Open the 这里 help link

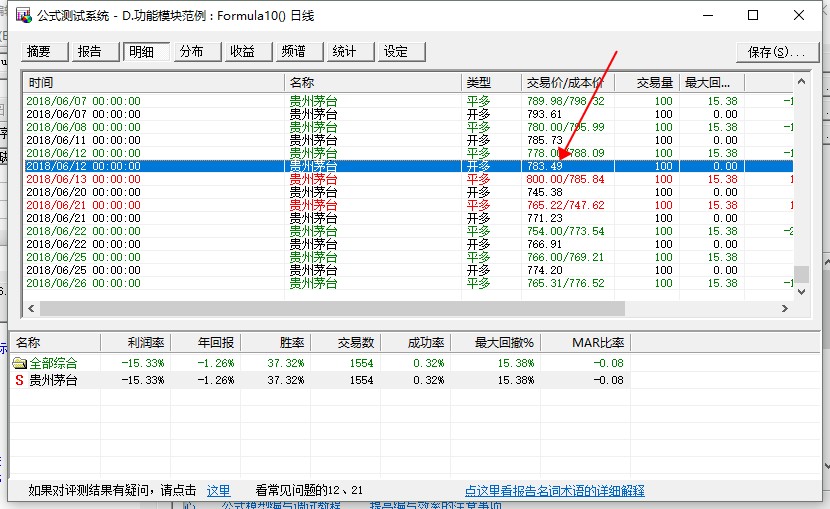tap(218, 491)
